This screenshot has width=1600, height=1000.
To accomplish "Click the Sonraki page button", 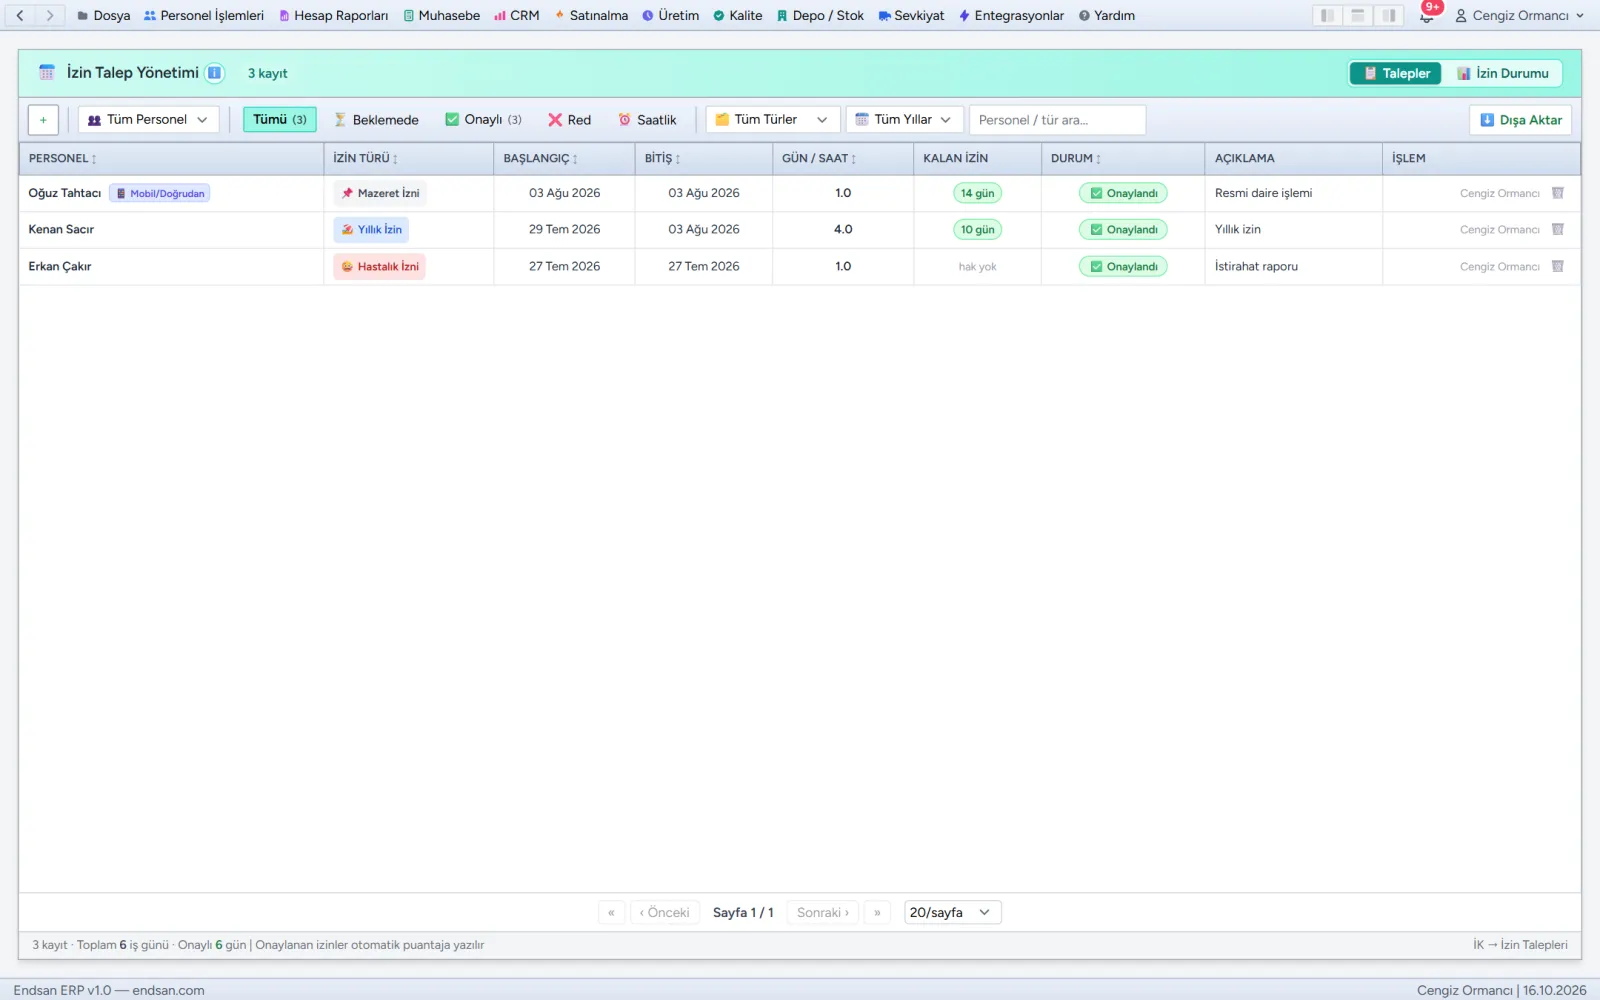I will pos(823,912).
